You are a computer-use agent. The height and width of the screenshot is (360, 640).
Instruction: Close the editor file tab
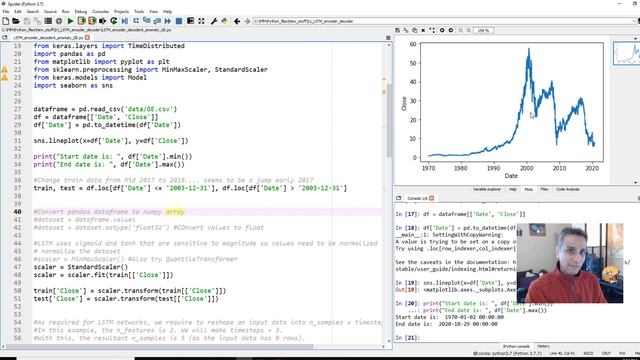87,38
